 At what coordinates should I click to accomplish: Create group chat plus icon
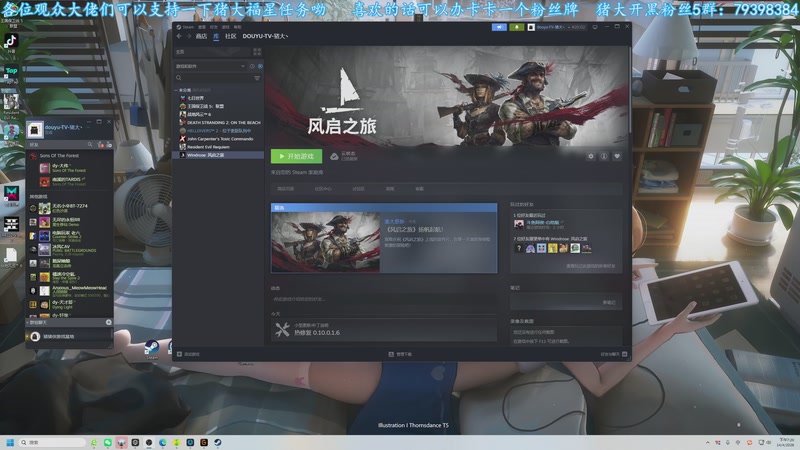coord(109,322)
